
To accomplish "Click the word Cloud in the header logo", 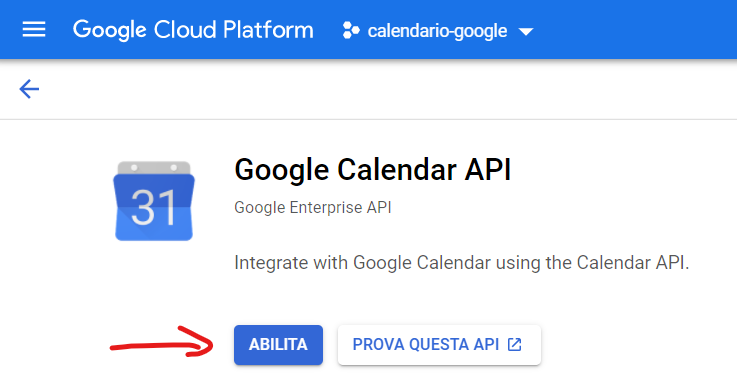I will [185, 30].
